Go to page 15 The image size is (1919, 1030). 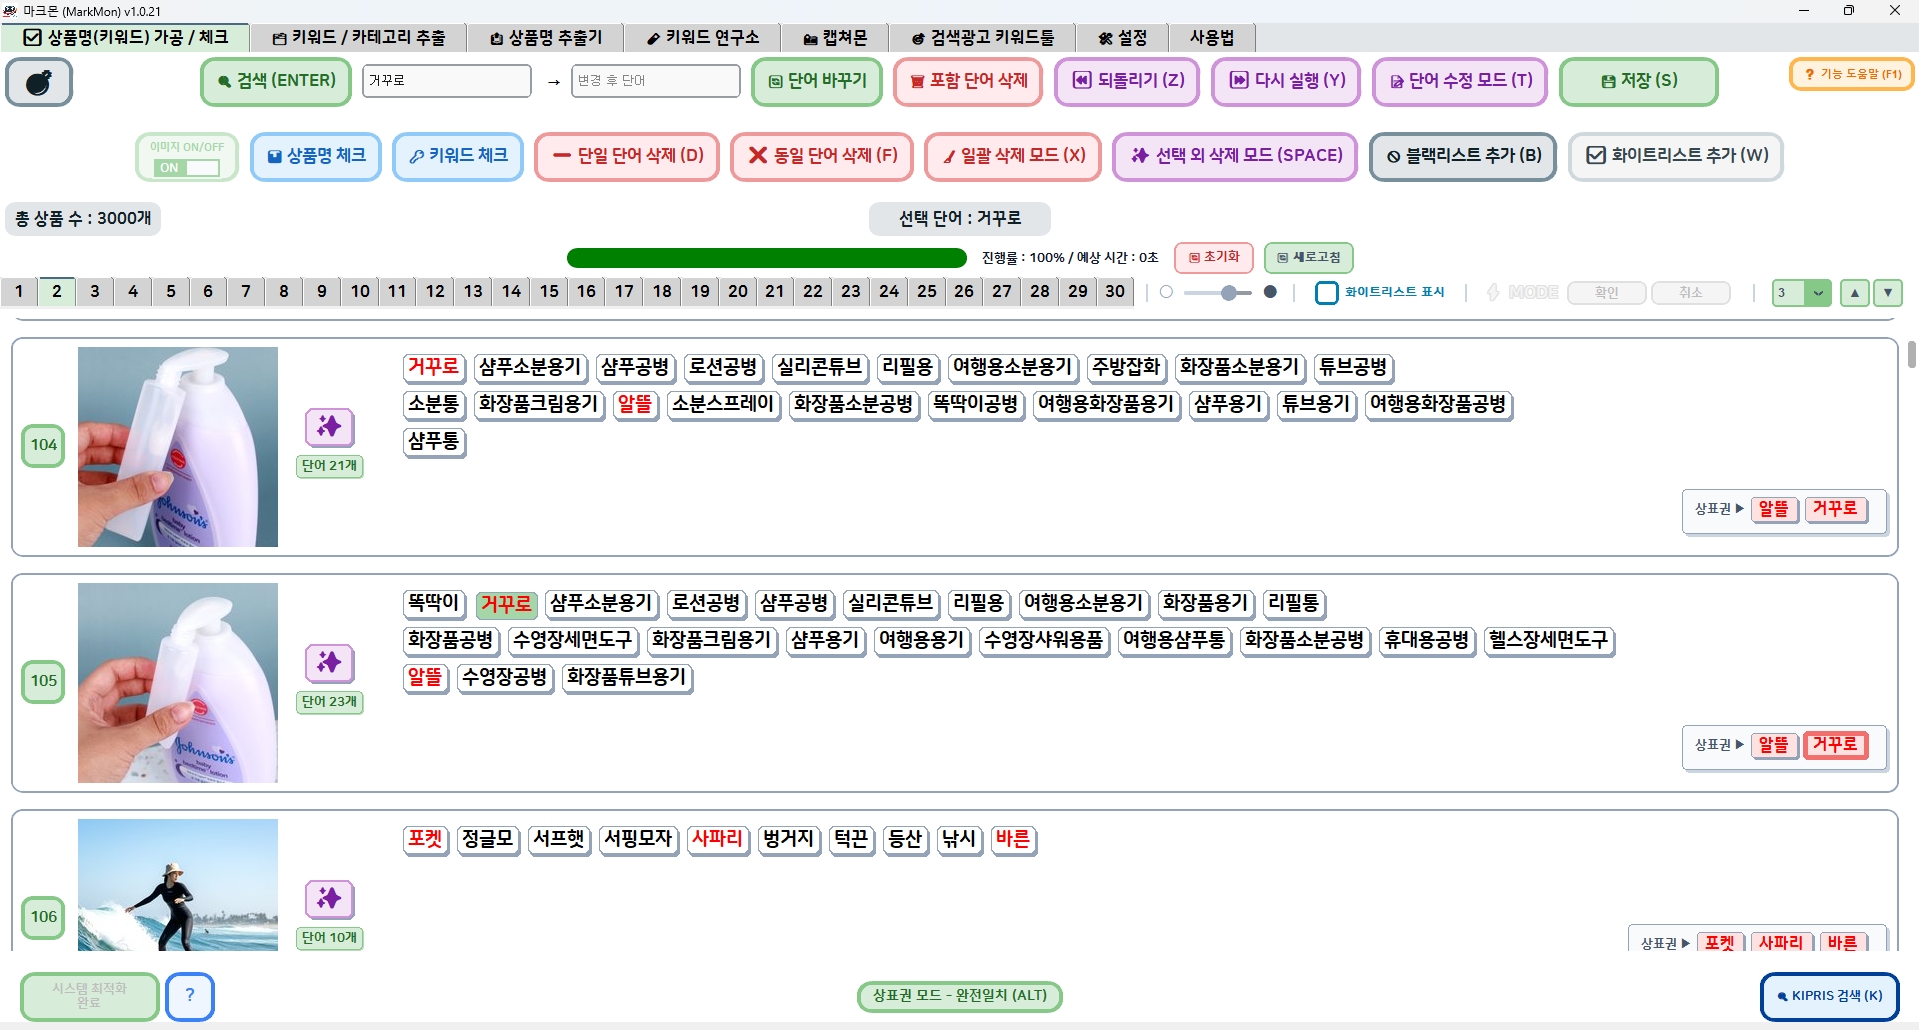click(549, 292)
